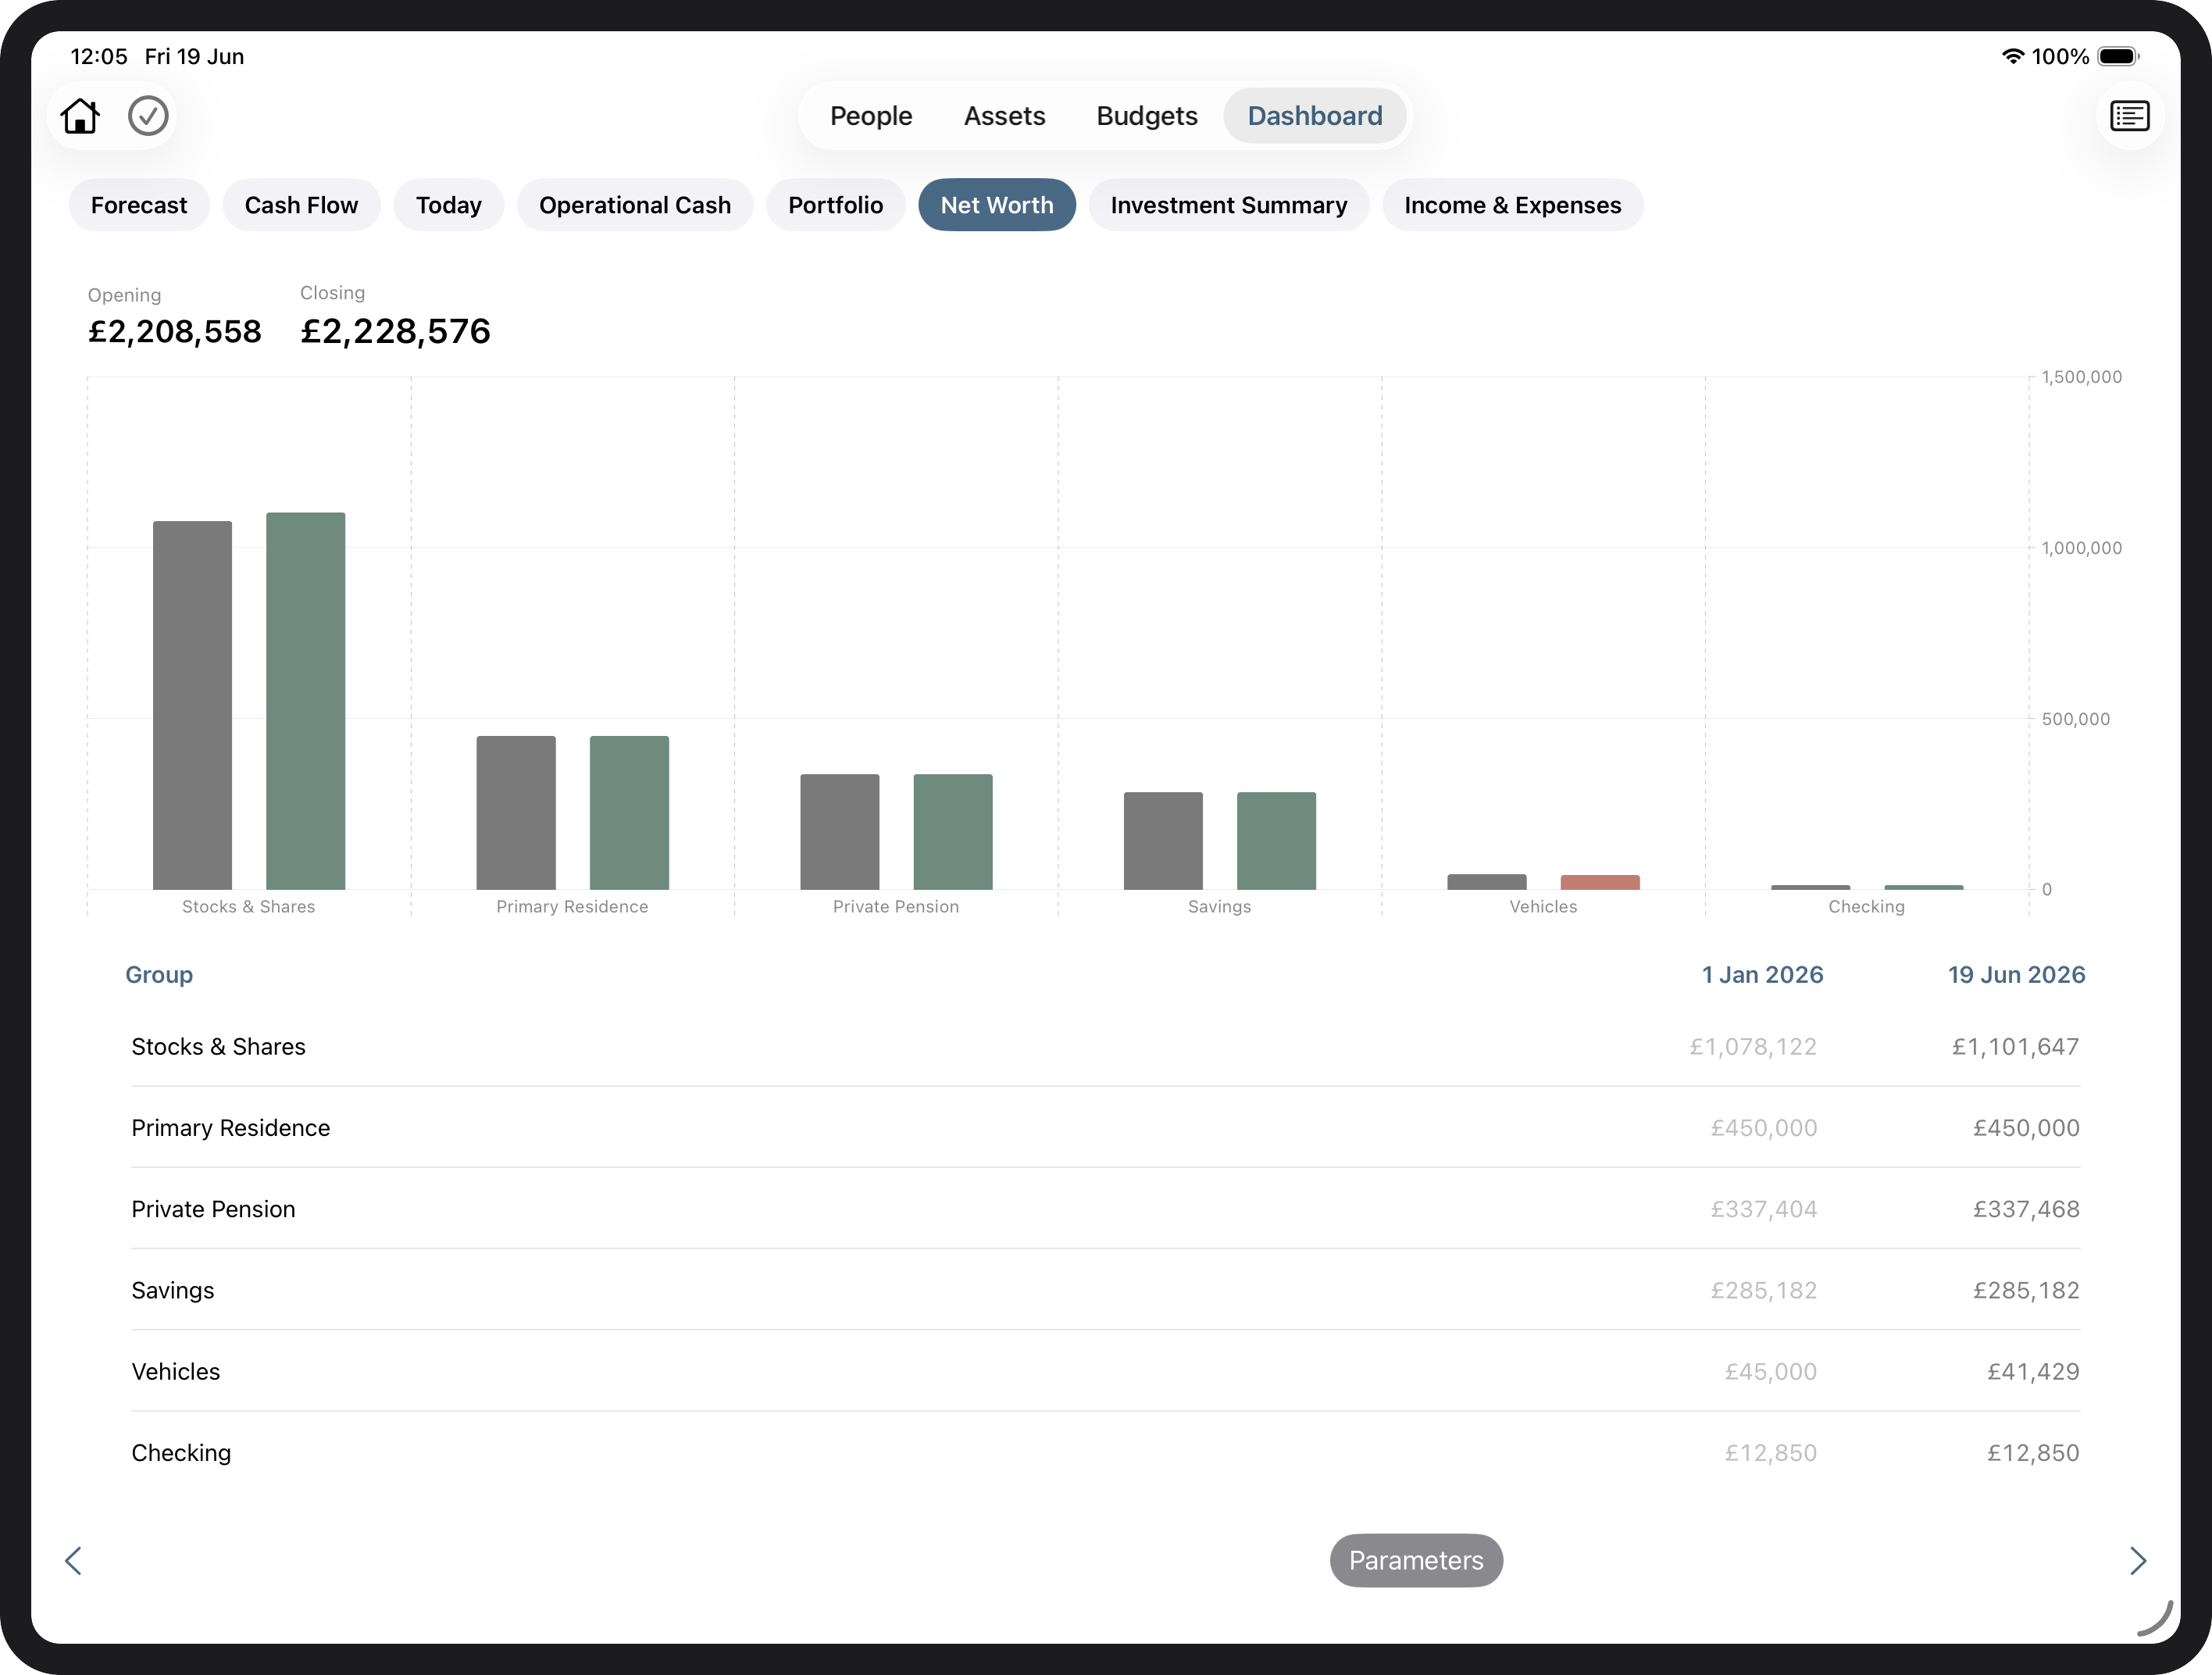Open the Income & Expenses view
Viewport: 2212px width, 1675px height.
tap(1512, 205)
